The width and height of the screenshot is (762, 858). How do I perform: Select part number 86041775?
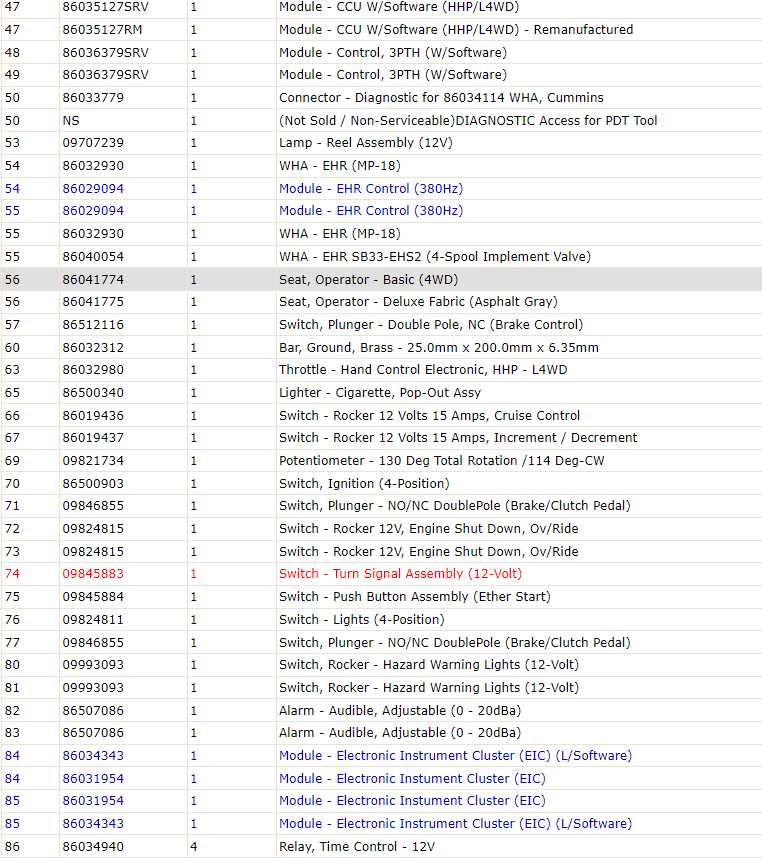tap(93, 302)
